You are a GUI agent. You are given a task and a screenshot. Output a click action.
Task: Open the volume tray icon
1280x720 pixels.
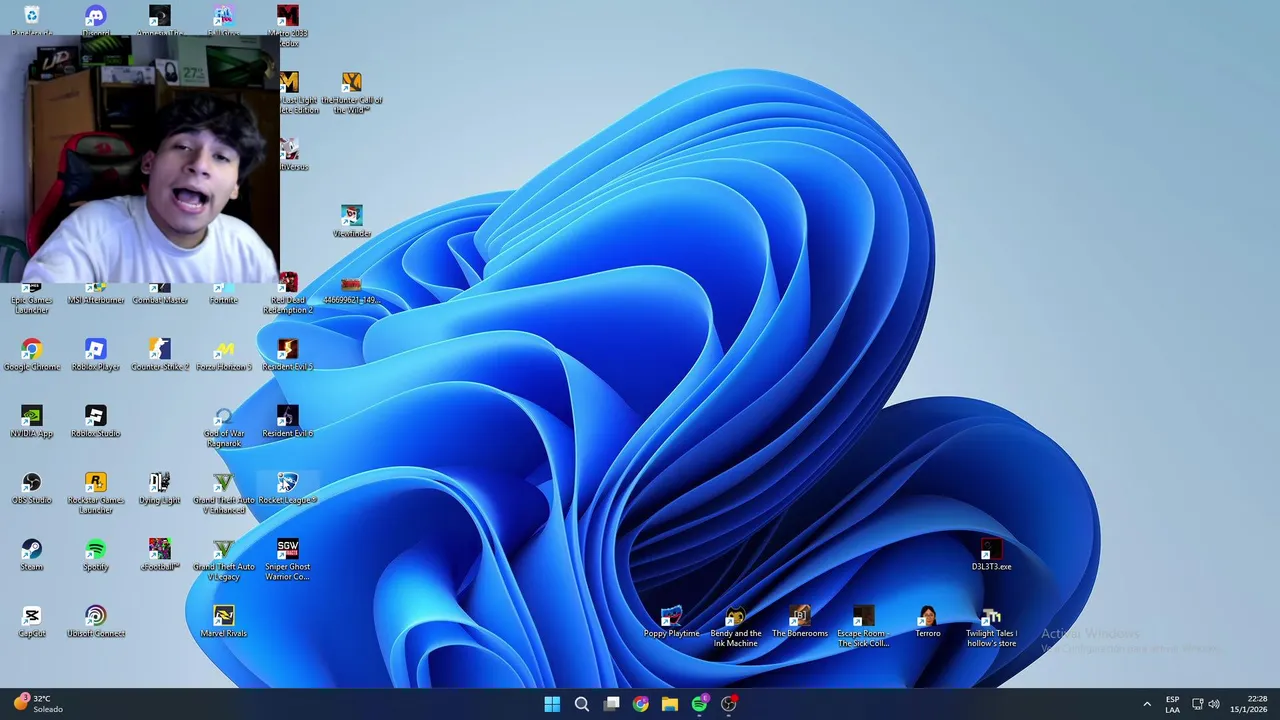pyautogui.click(x=1214, y=704)
